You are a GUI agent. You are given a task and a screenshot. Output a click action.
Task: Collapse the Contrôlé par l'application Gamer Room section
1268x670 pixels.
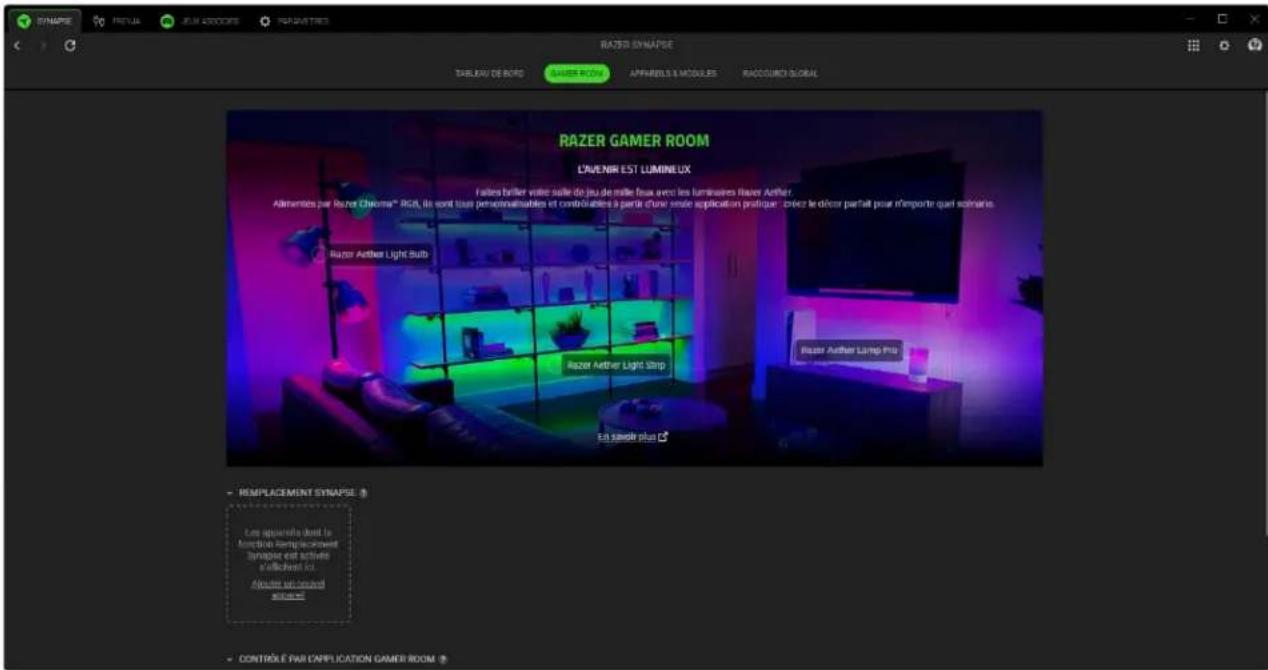click(x=230, y=659)
